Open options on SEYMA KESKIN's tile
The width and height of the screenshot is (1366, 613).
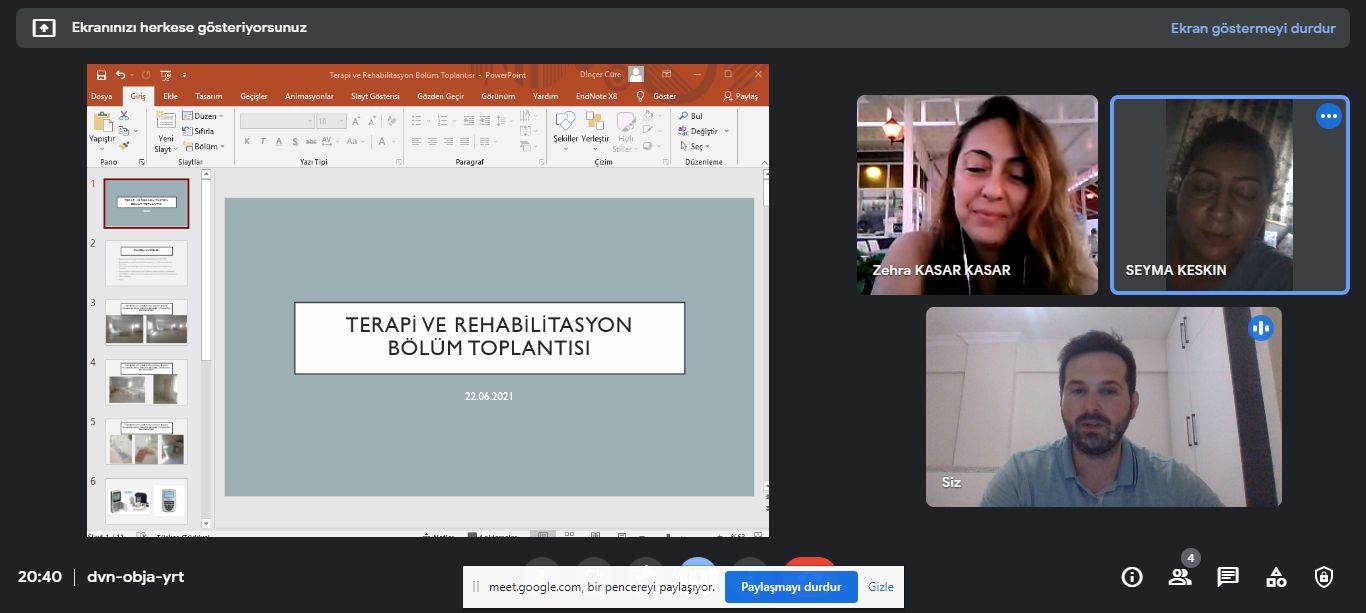1328,117
